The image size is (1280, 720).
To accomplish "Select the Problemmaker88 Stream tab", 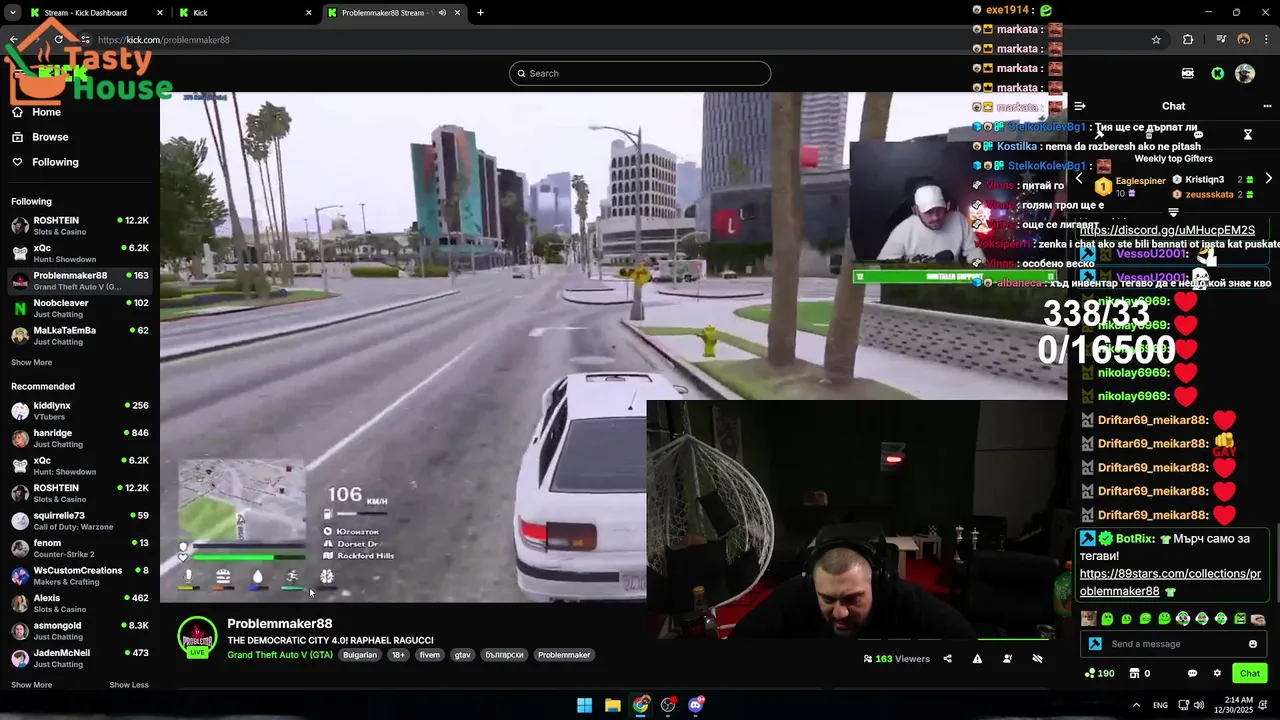I will coord(395,13).
